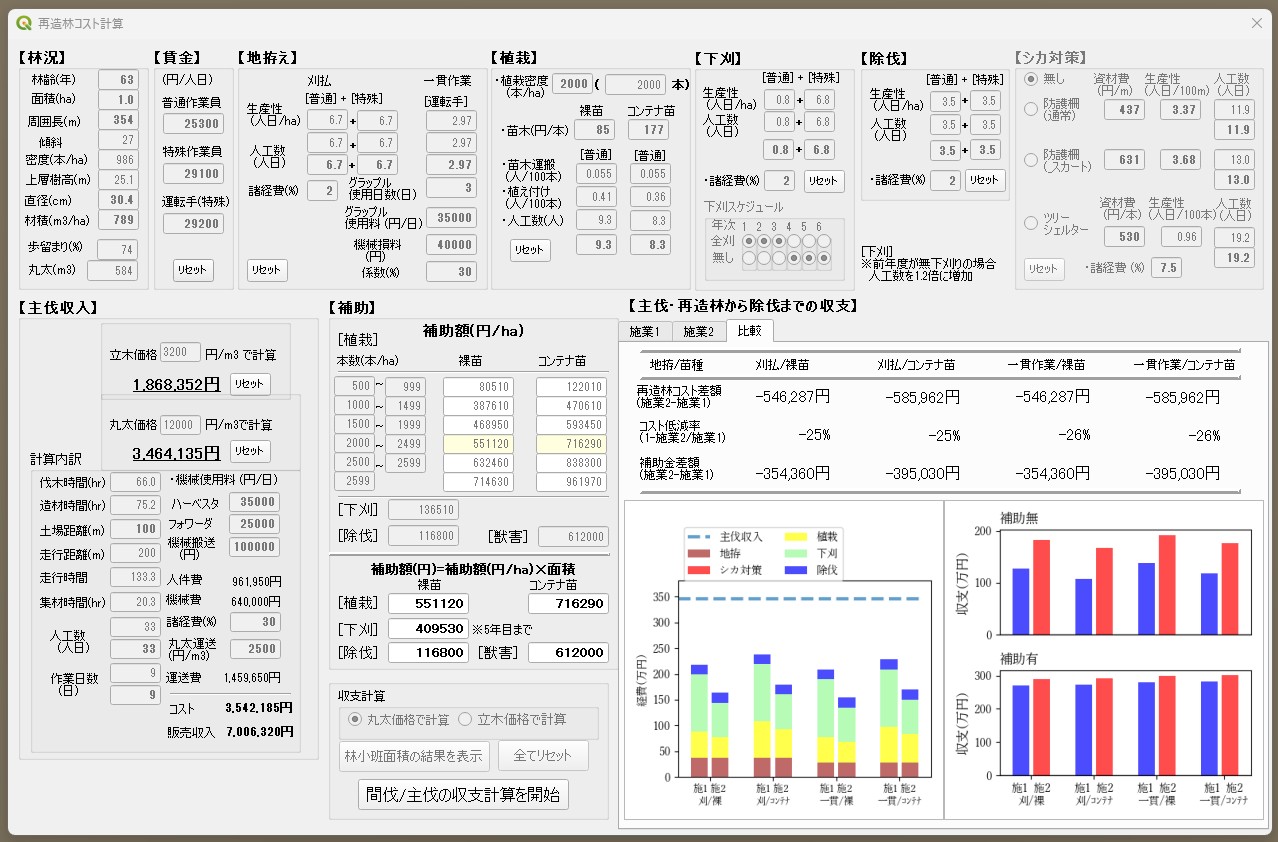The height and width of the screenshot is (842, 1278).
Task: Reset the 丸太価格 value
Action: click(x=250, y=451)
